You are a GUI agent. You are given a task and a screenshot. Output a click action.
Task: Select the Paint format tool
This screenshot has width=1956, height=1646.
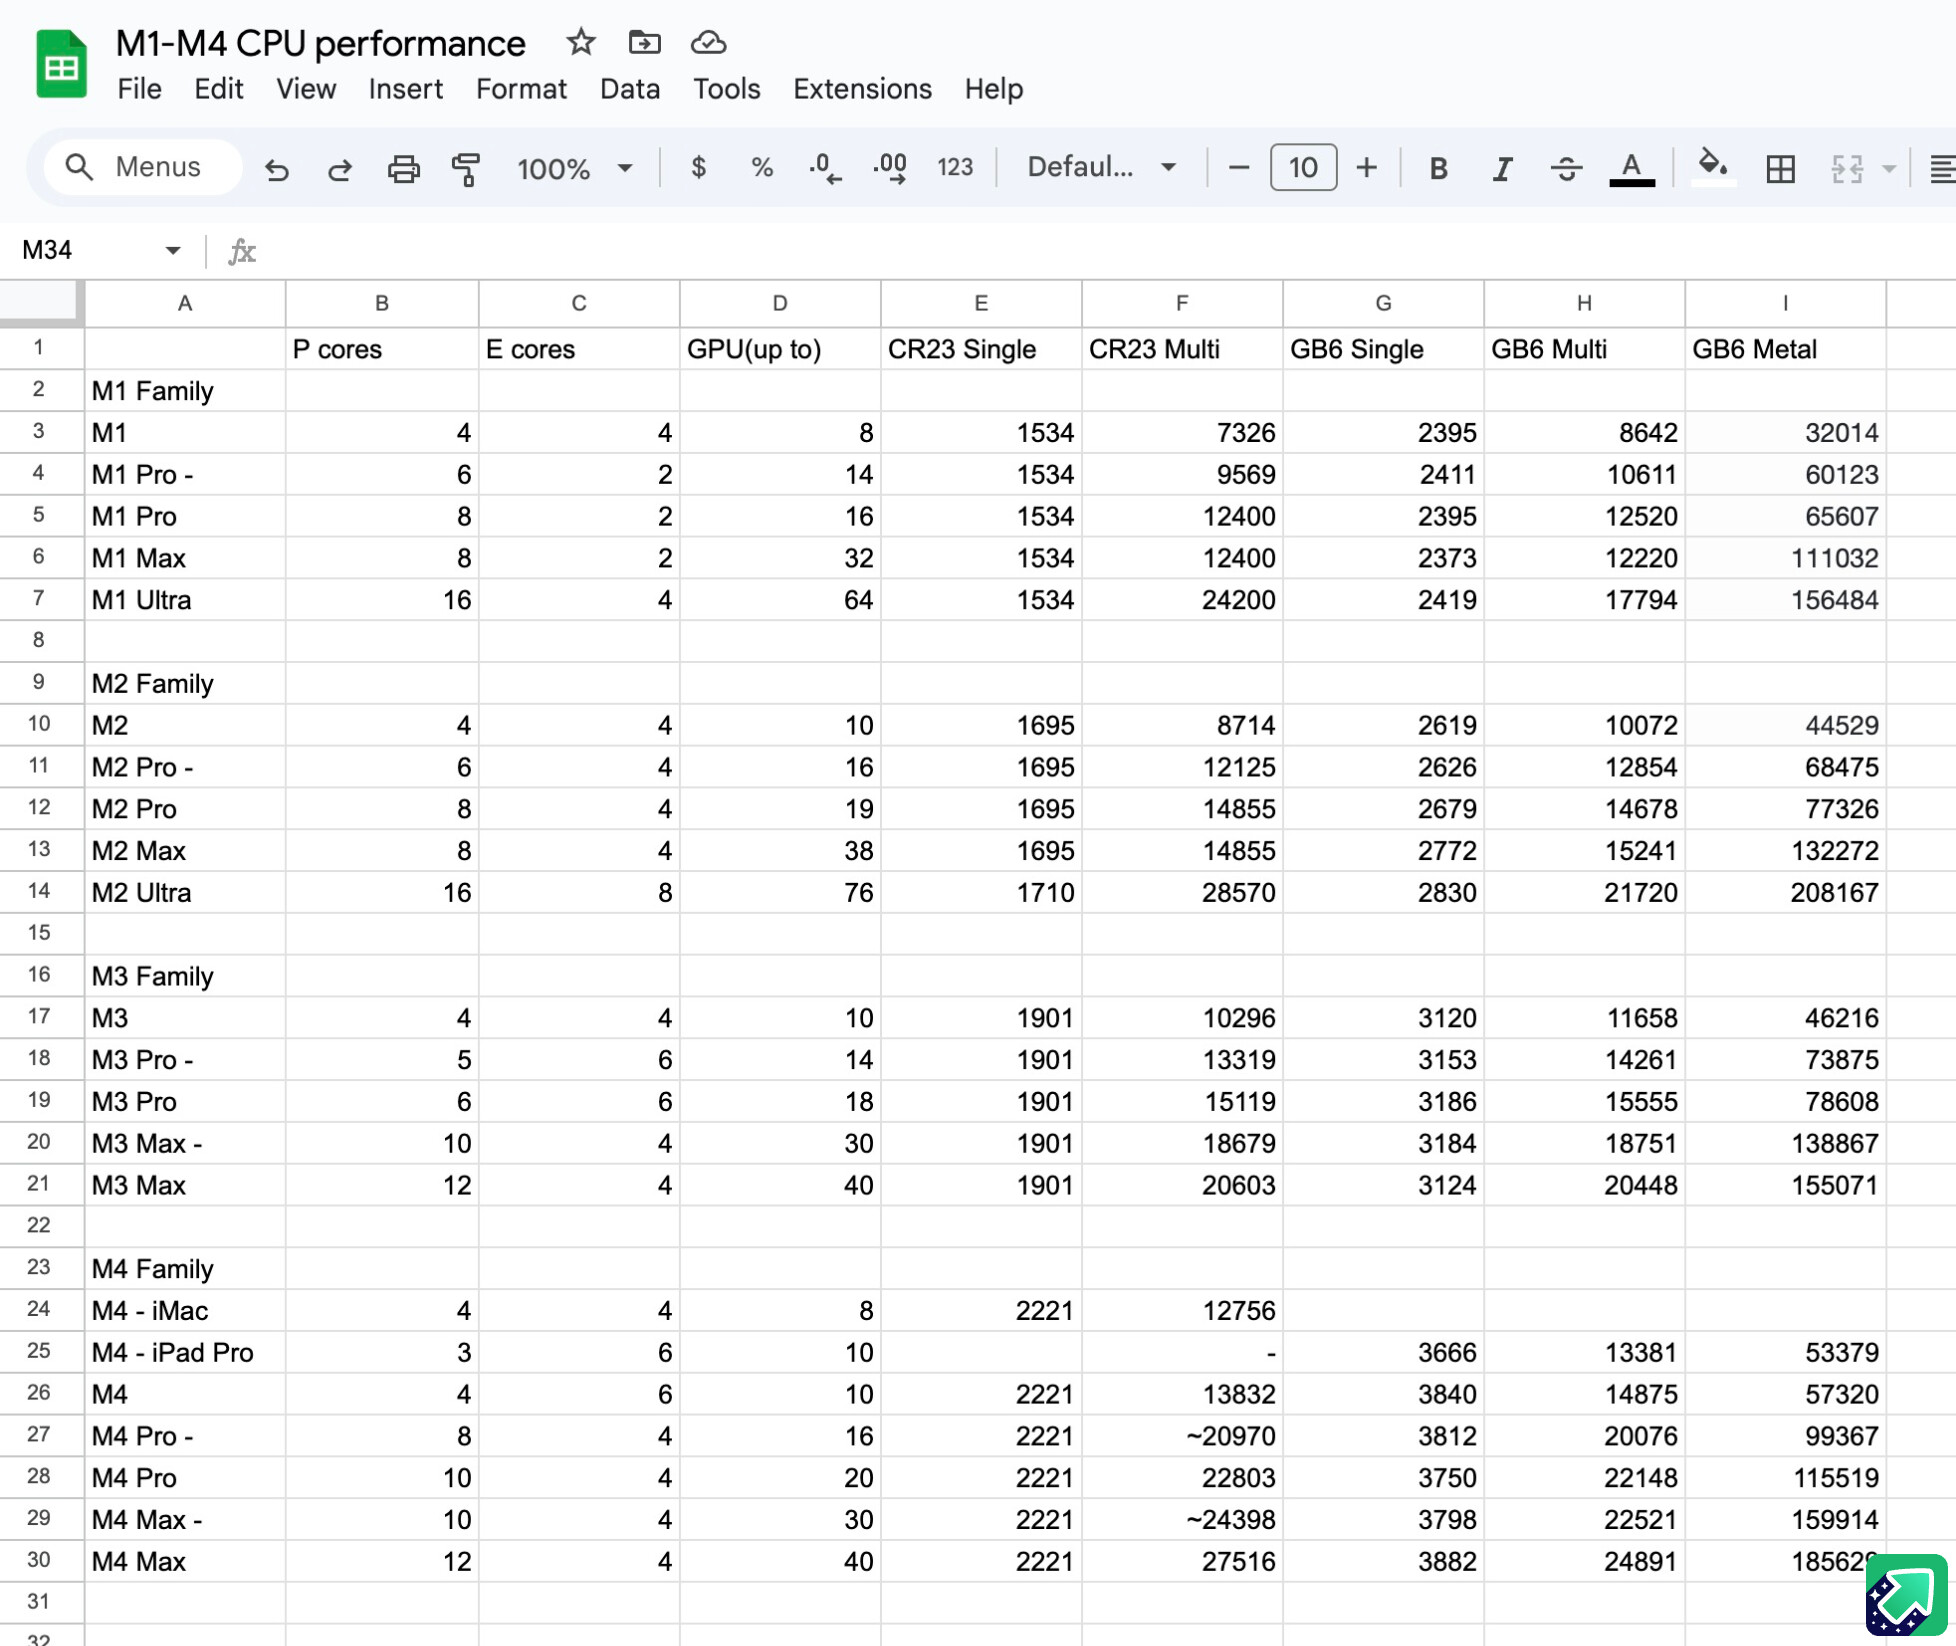[466, 168]
